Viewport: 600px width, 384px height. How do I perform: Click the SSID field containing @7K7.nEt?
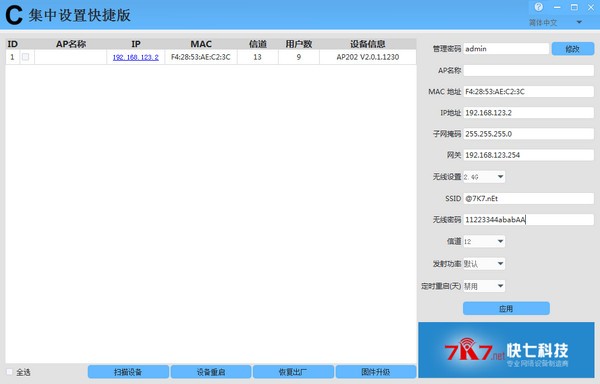tap(528, 199)
